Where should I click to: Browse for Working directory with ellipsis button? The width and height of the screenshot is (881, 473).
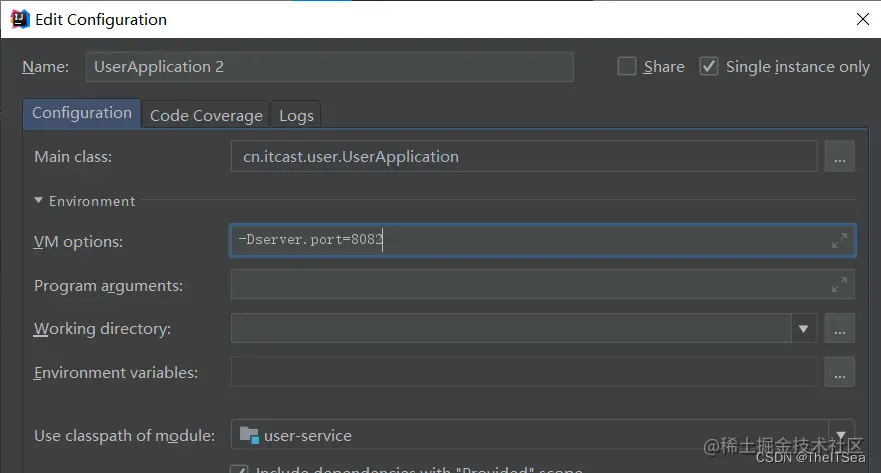point(839,328)
